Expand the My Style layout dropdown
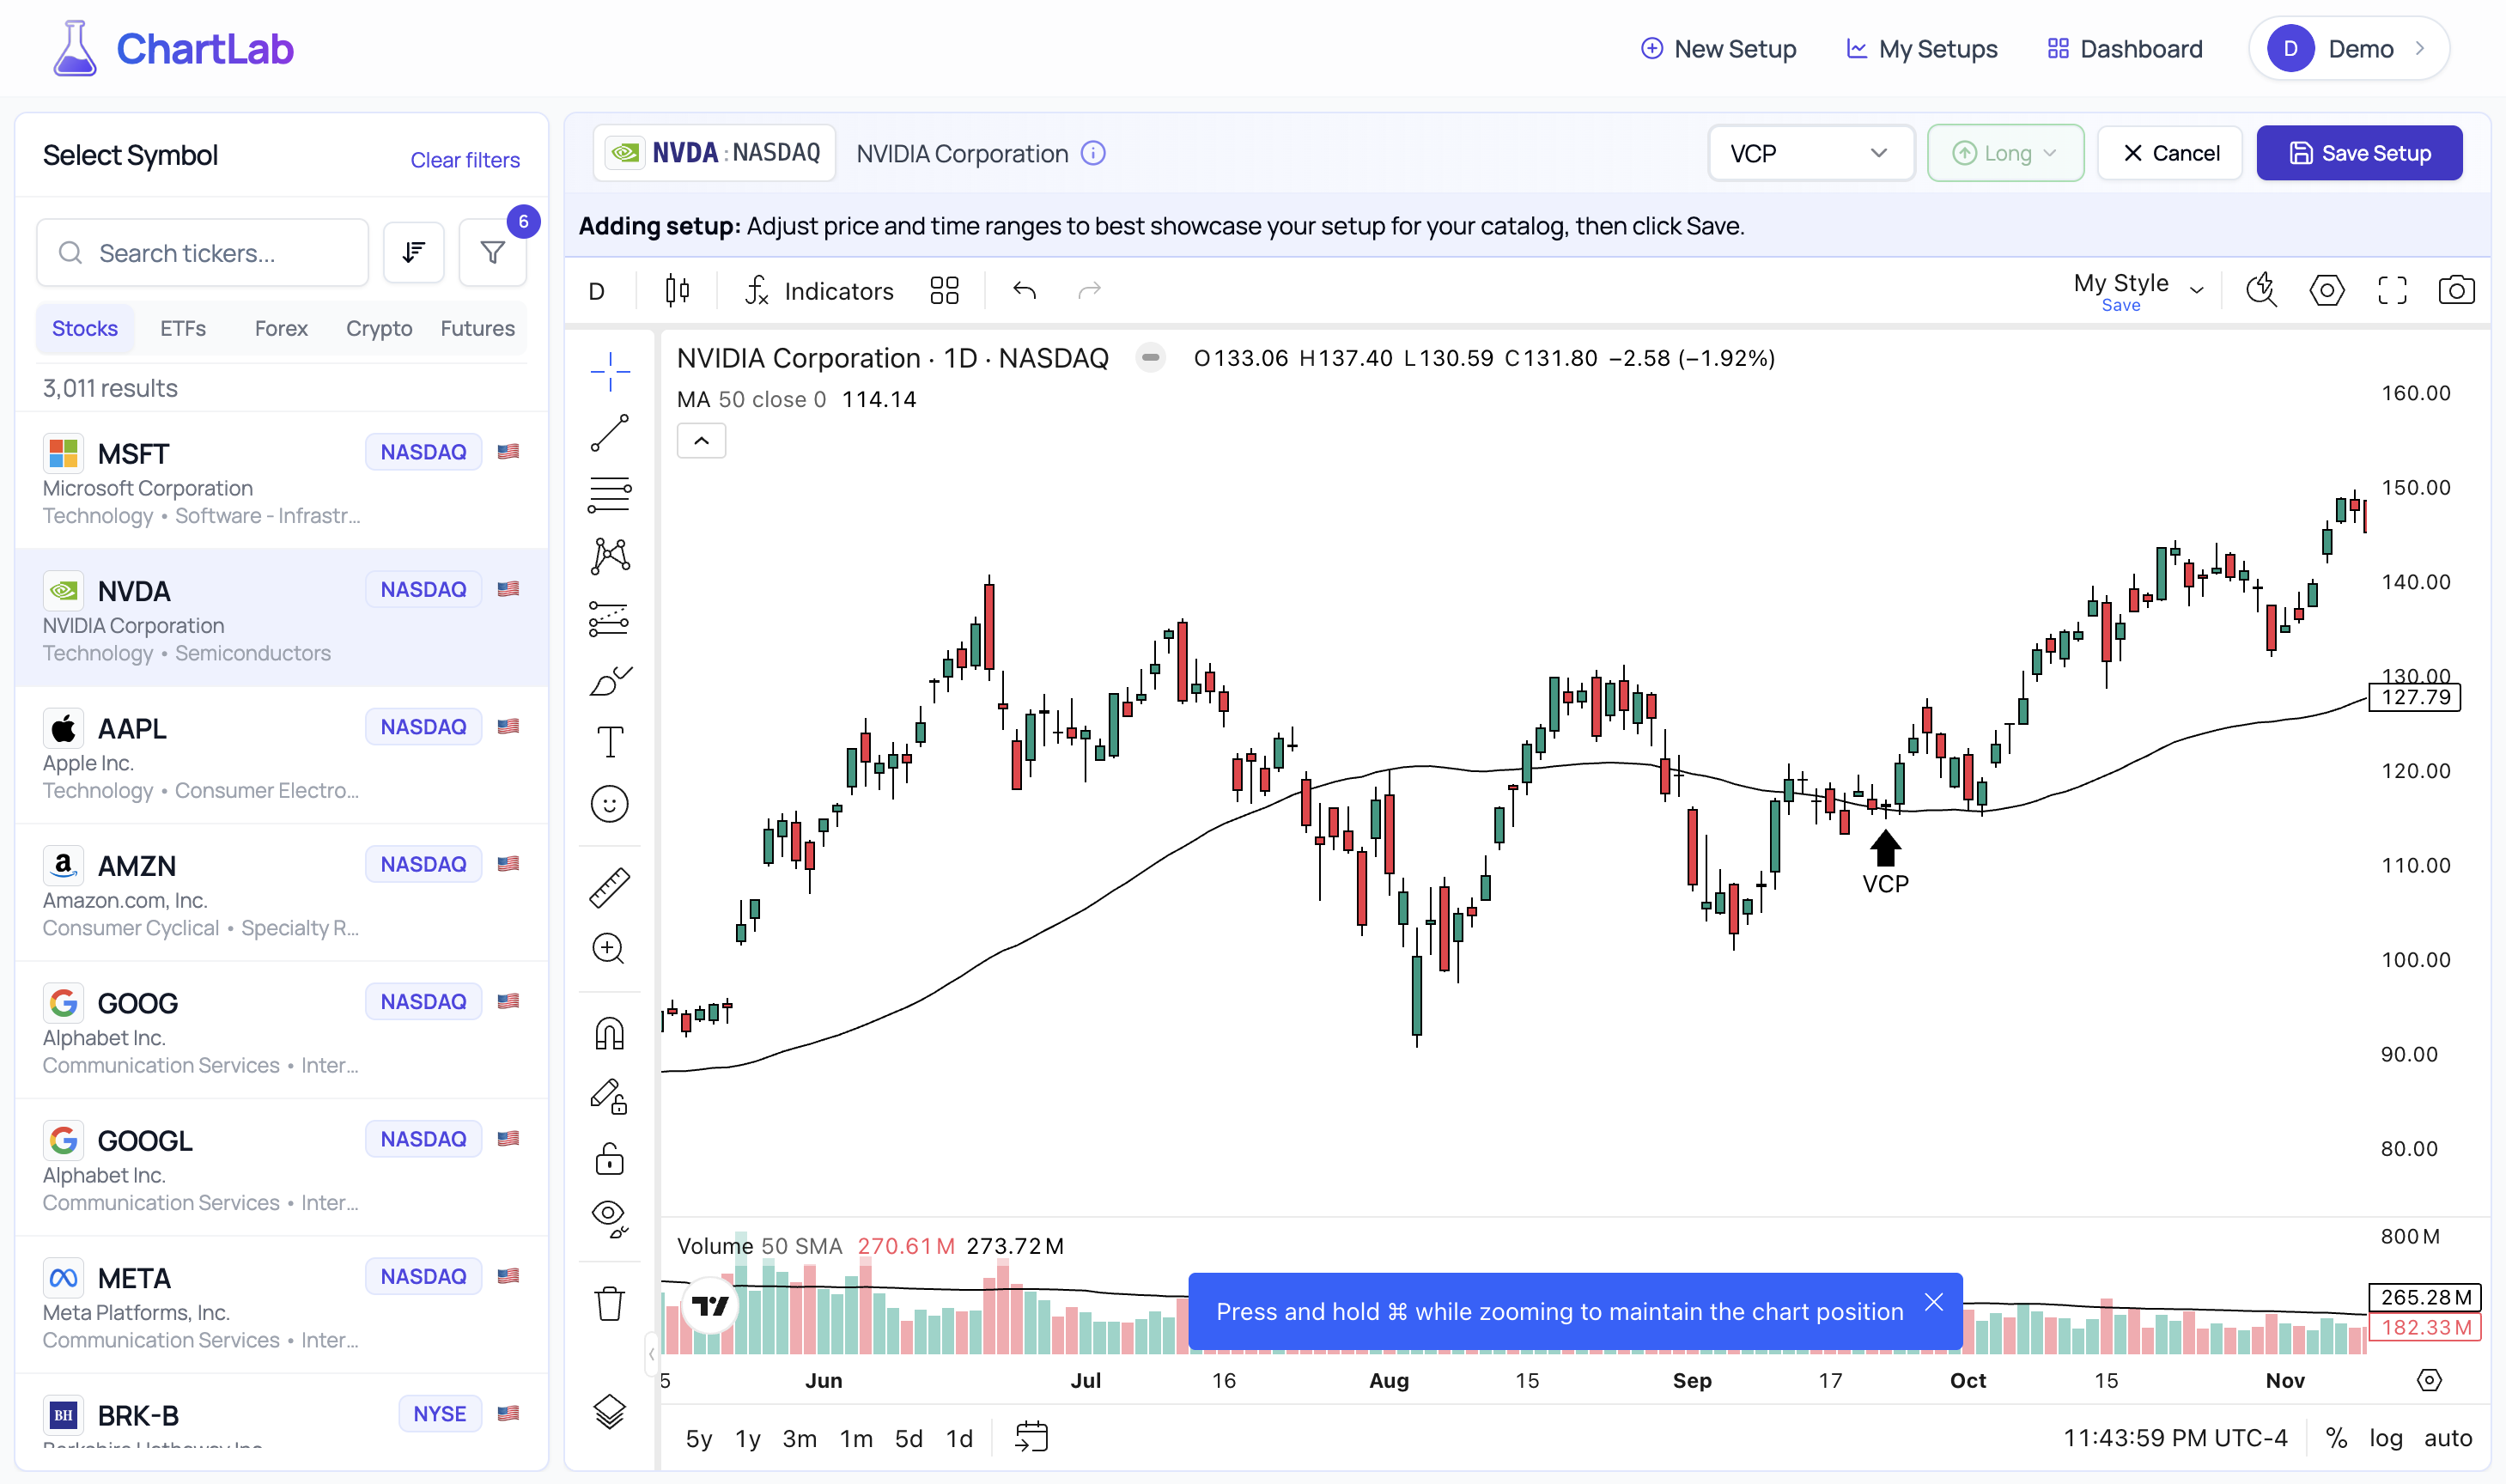2506x1484 pixels. pyautogui.click(x=2196, y=291)
